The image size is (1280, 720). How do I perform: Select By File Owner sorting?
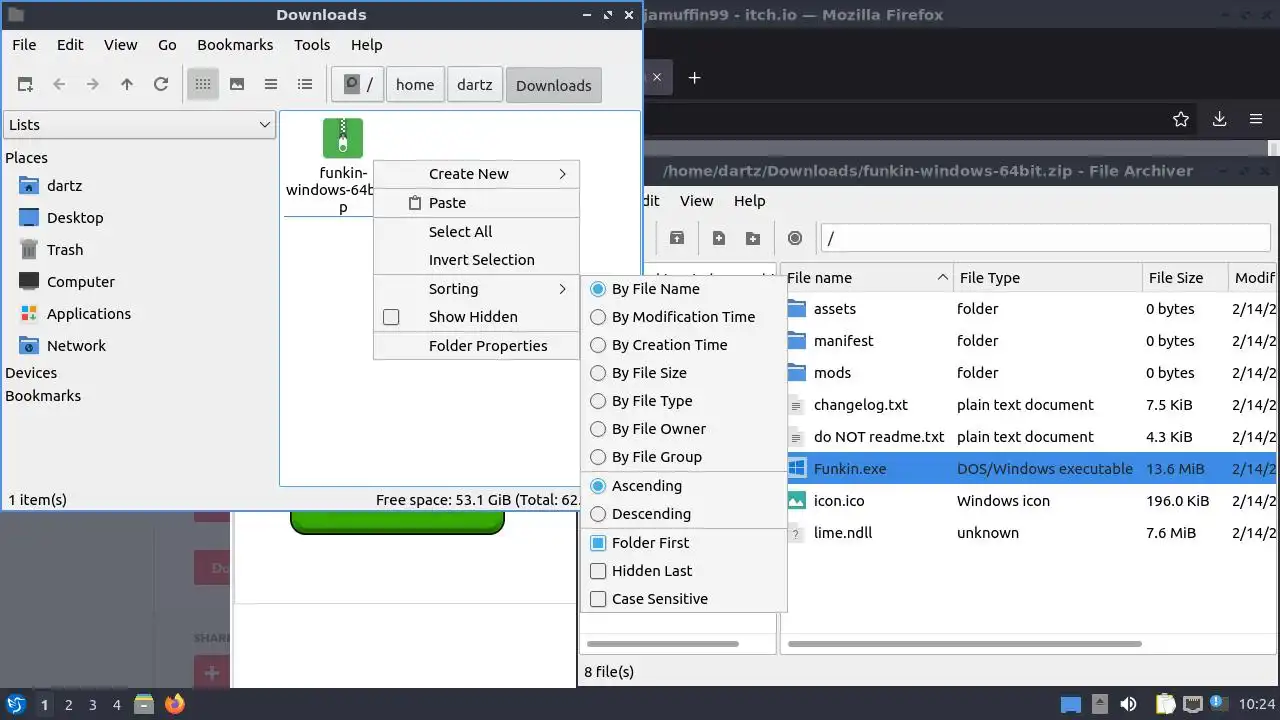684,429
